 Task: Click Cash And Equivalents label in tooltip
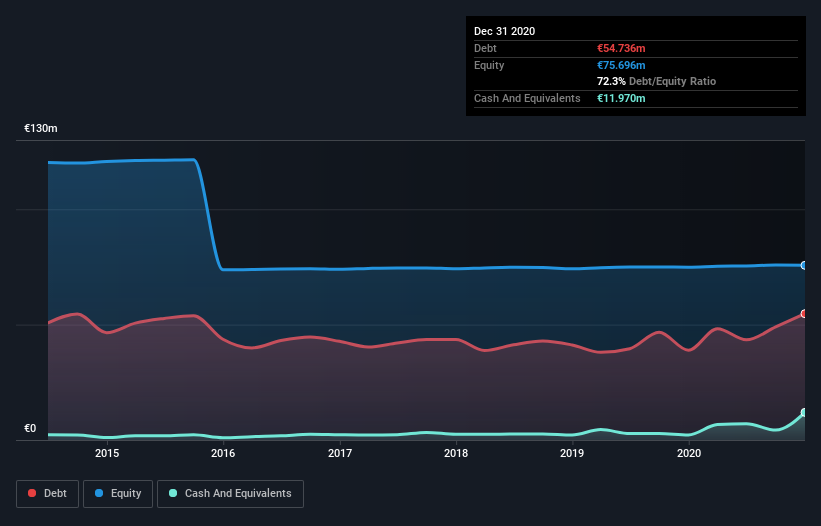point(527,98)
